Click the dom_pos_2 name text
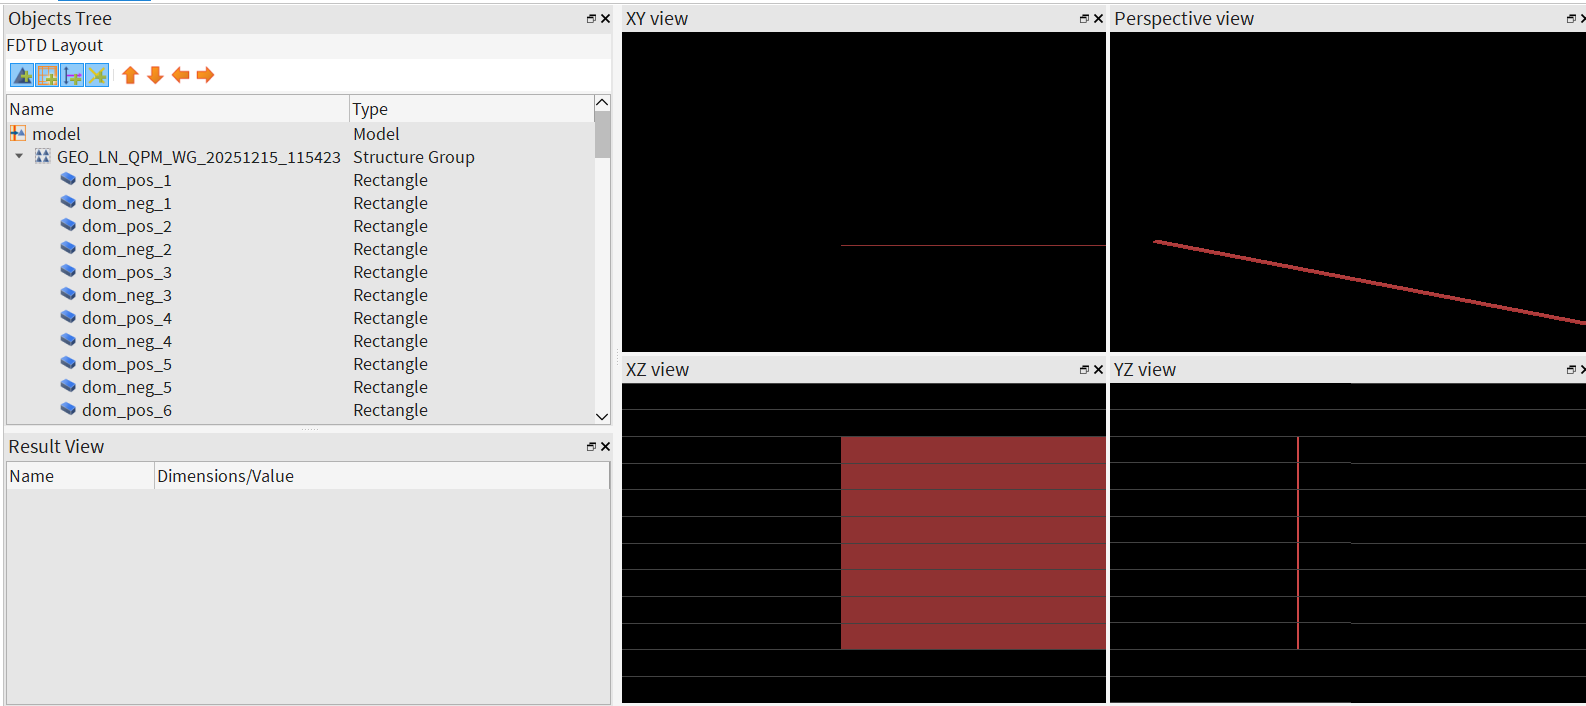Image resolution: width=1586 pixels, height=706 pixels. 127,226
